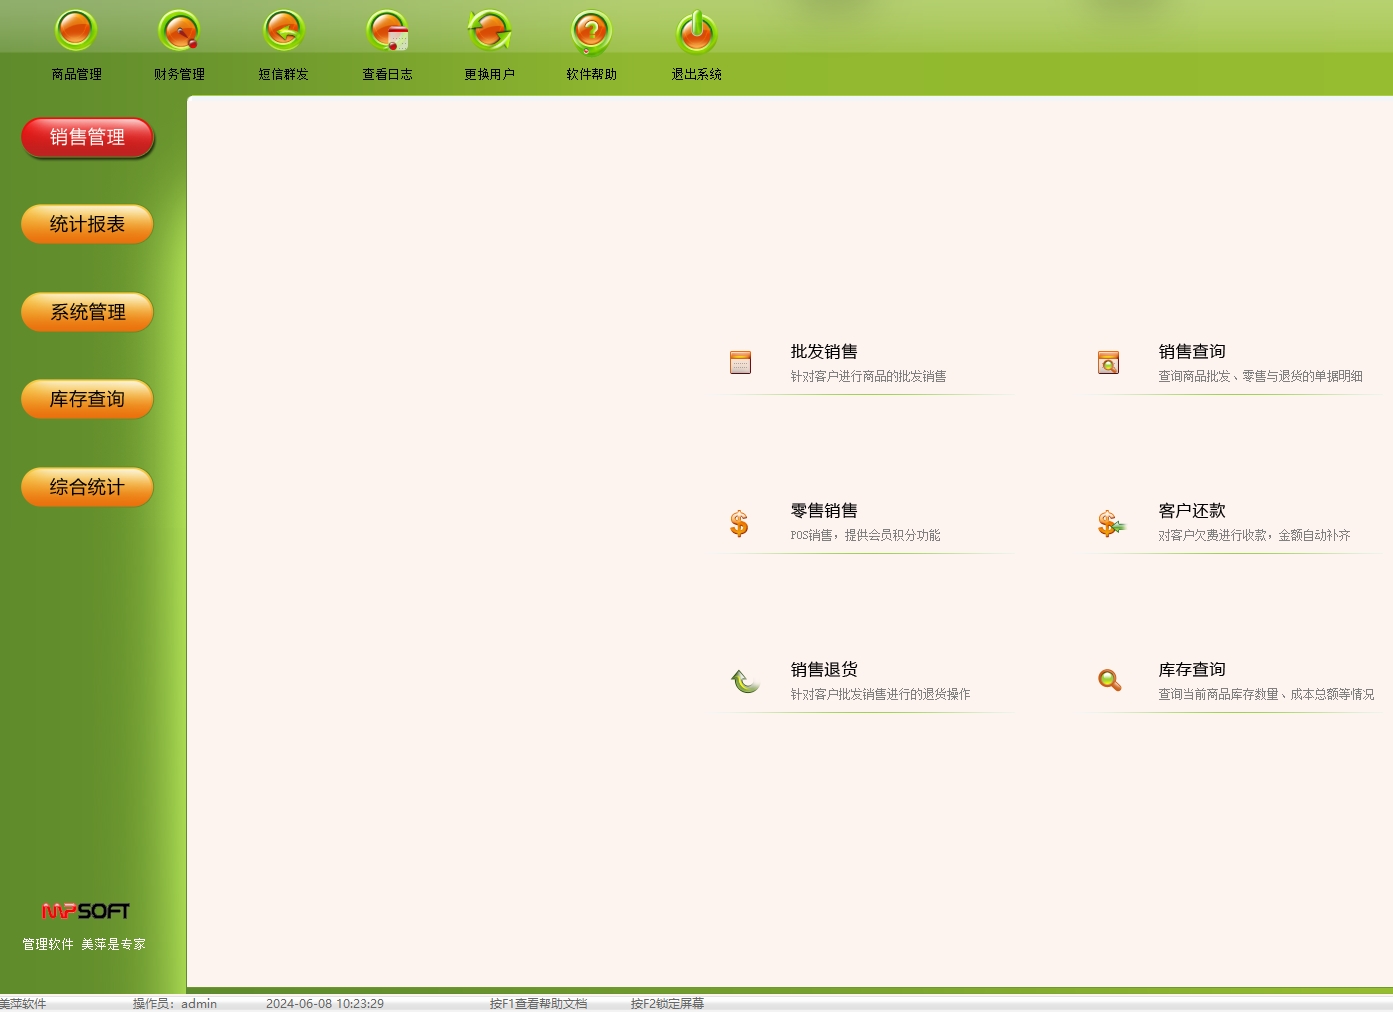Open the 销售查询 title link
The height and width of the screenshot is (1012, 1393).
(1191, 352)
